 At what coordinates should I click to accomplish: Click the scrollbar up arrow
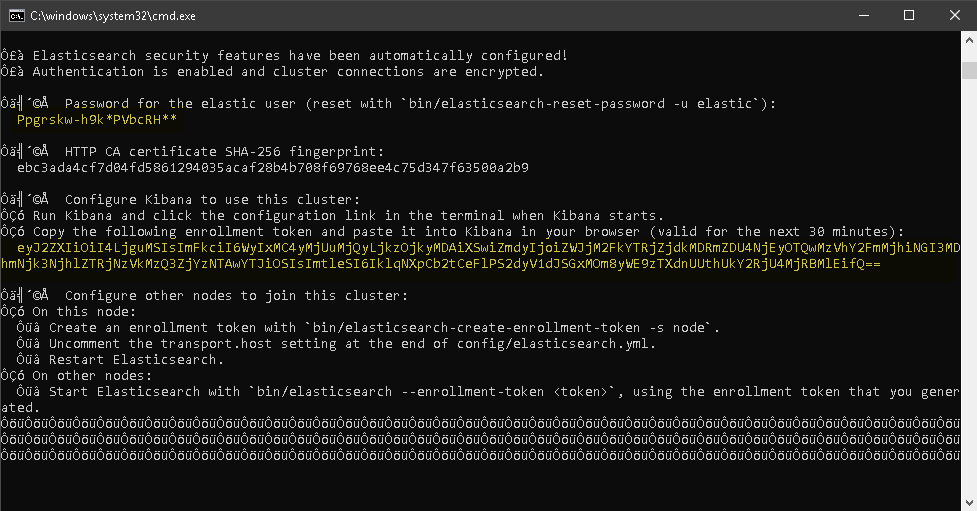click(968, 40)
